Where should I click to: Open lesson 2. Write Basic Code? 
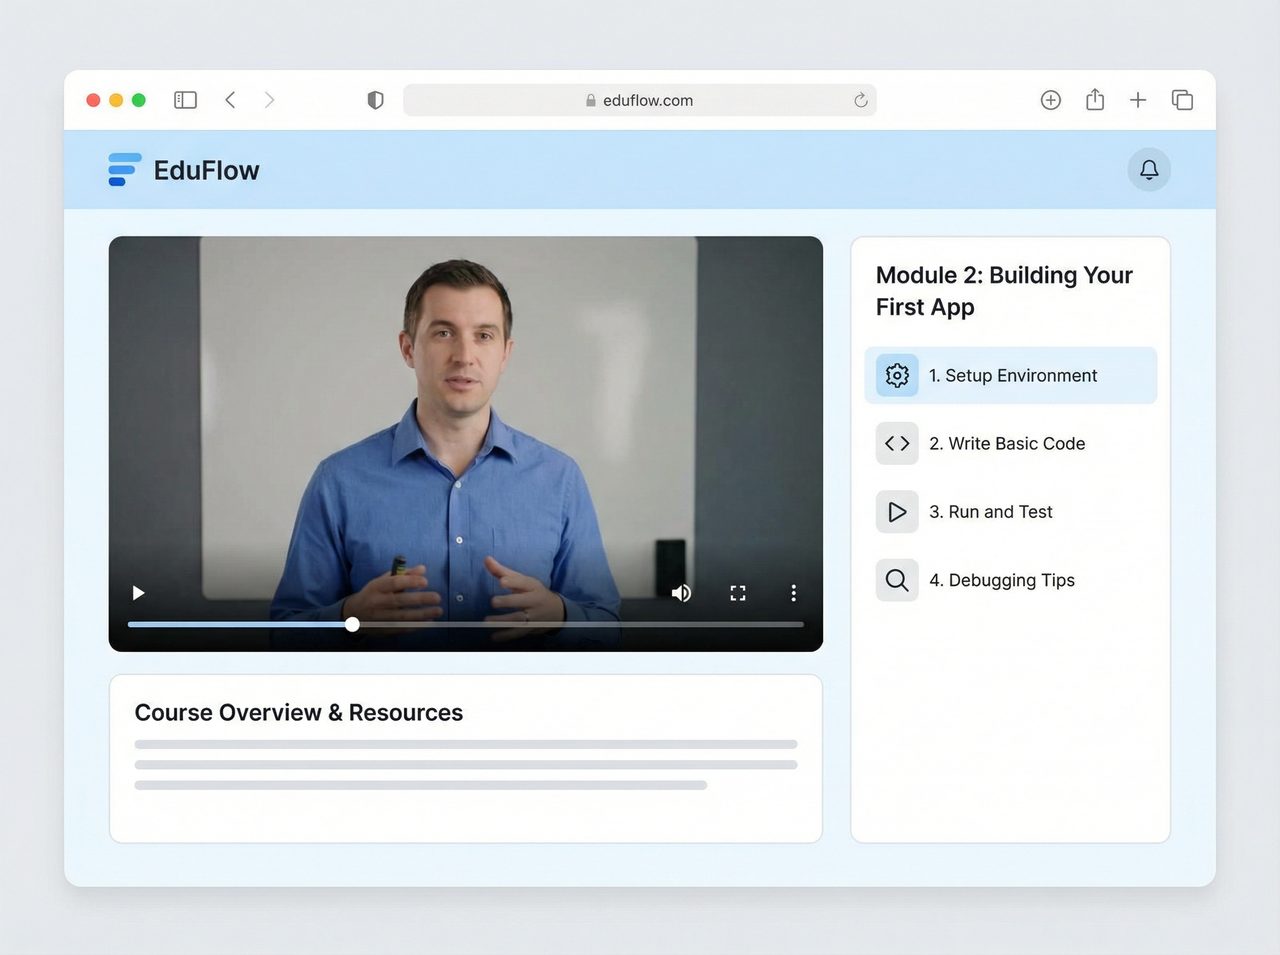[x=1006, y=444]
